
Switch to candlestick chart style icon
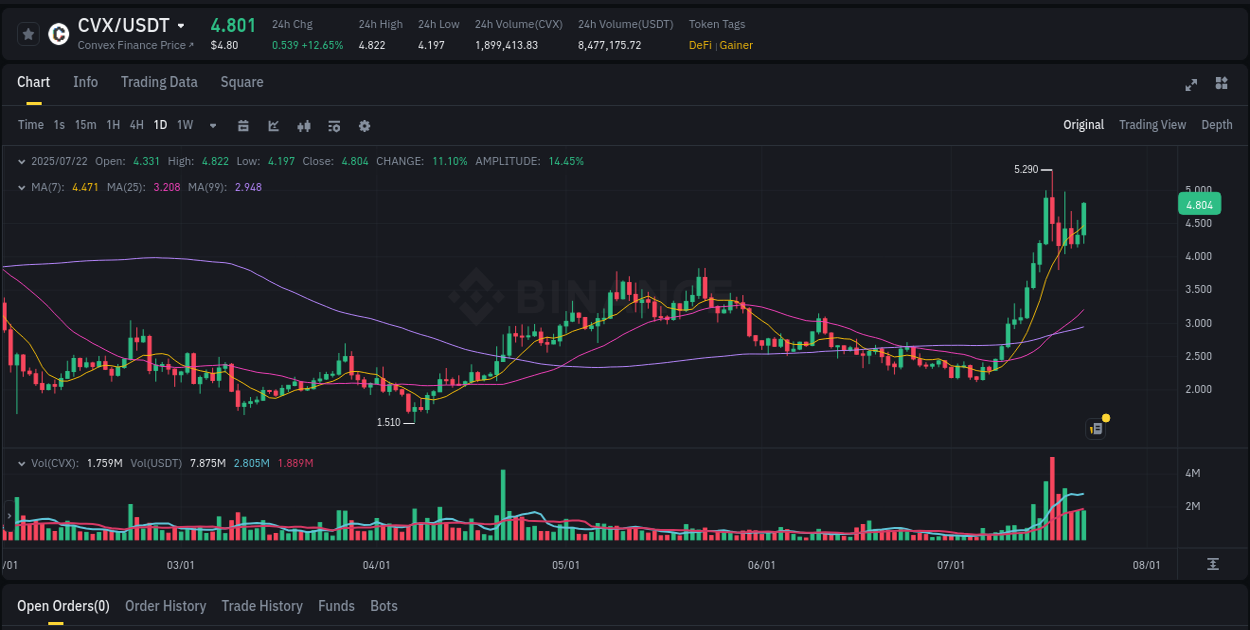coord(304,126)
